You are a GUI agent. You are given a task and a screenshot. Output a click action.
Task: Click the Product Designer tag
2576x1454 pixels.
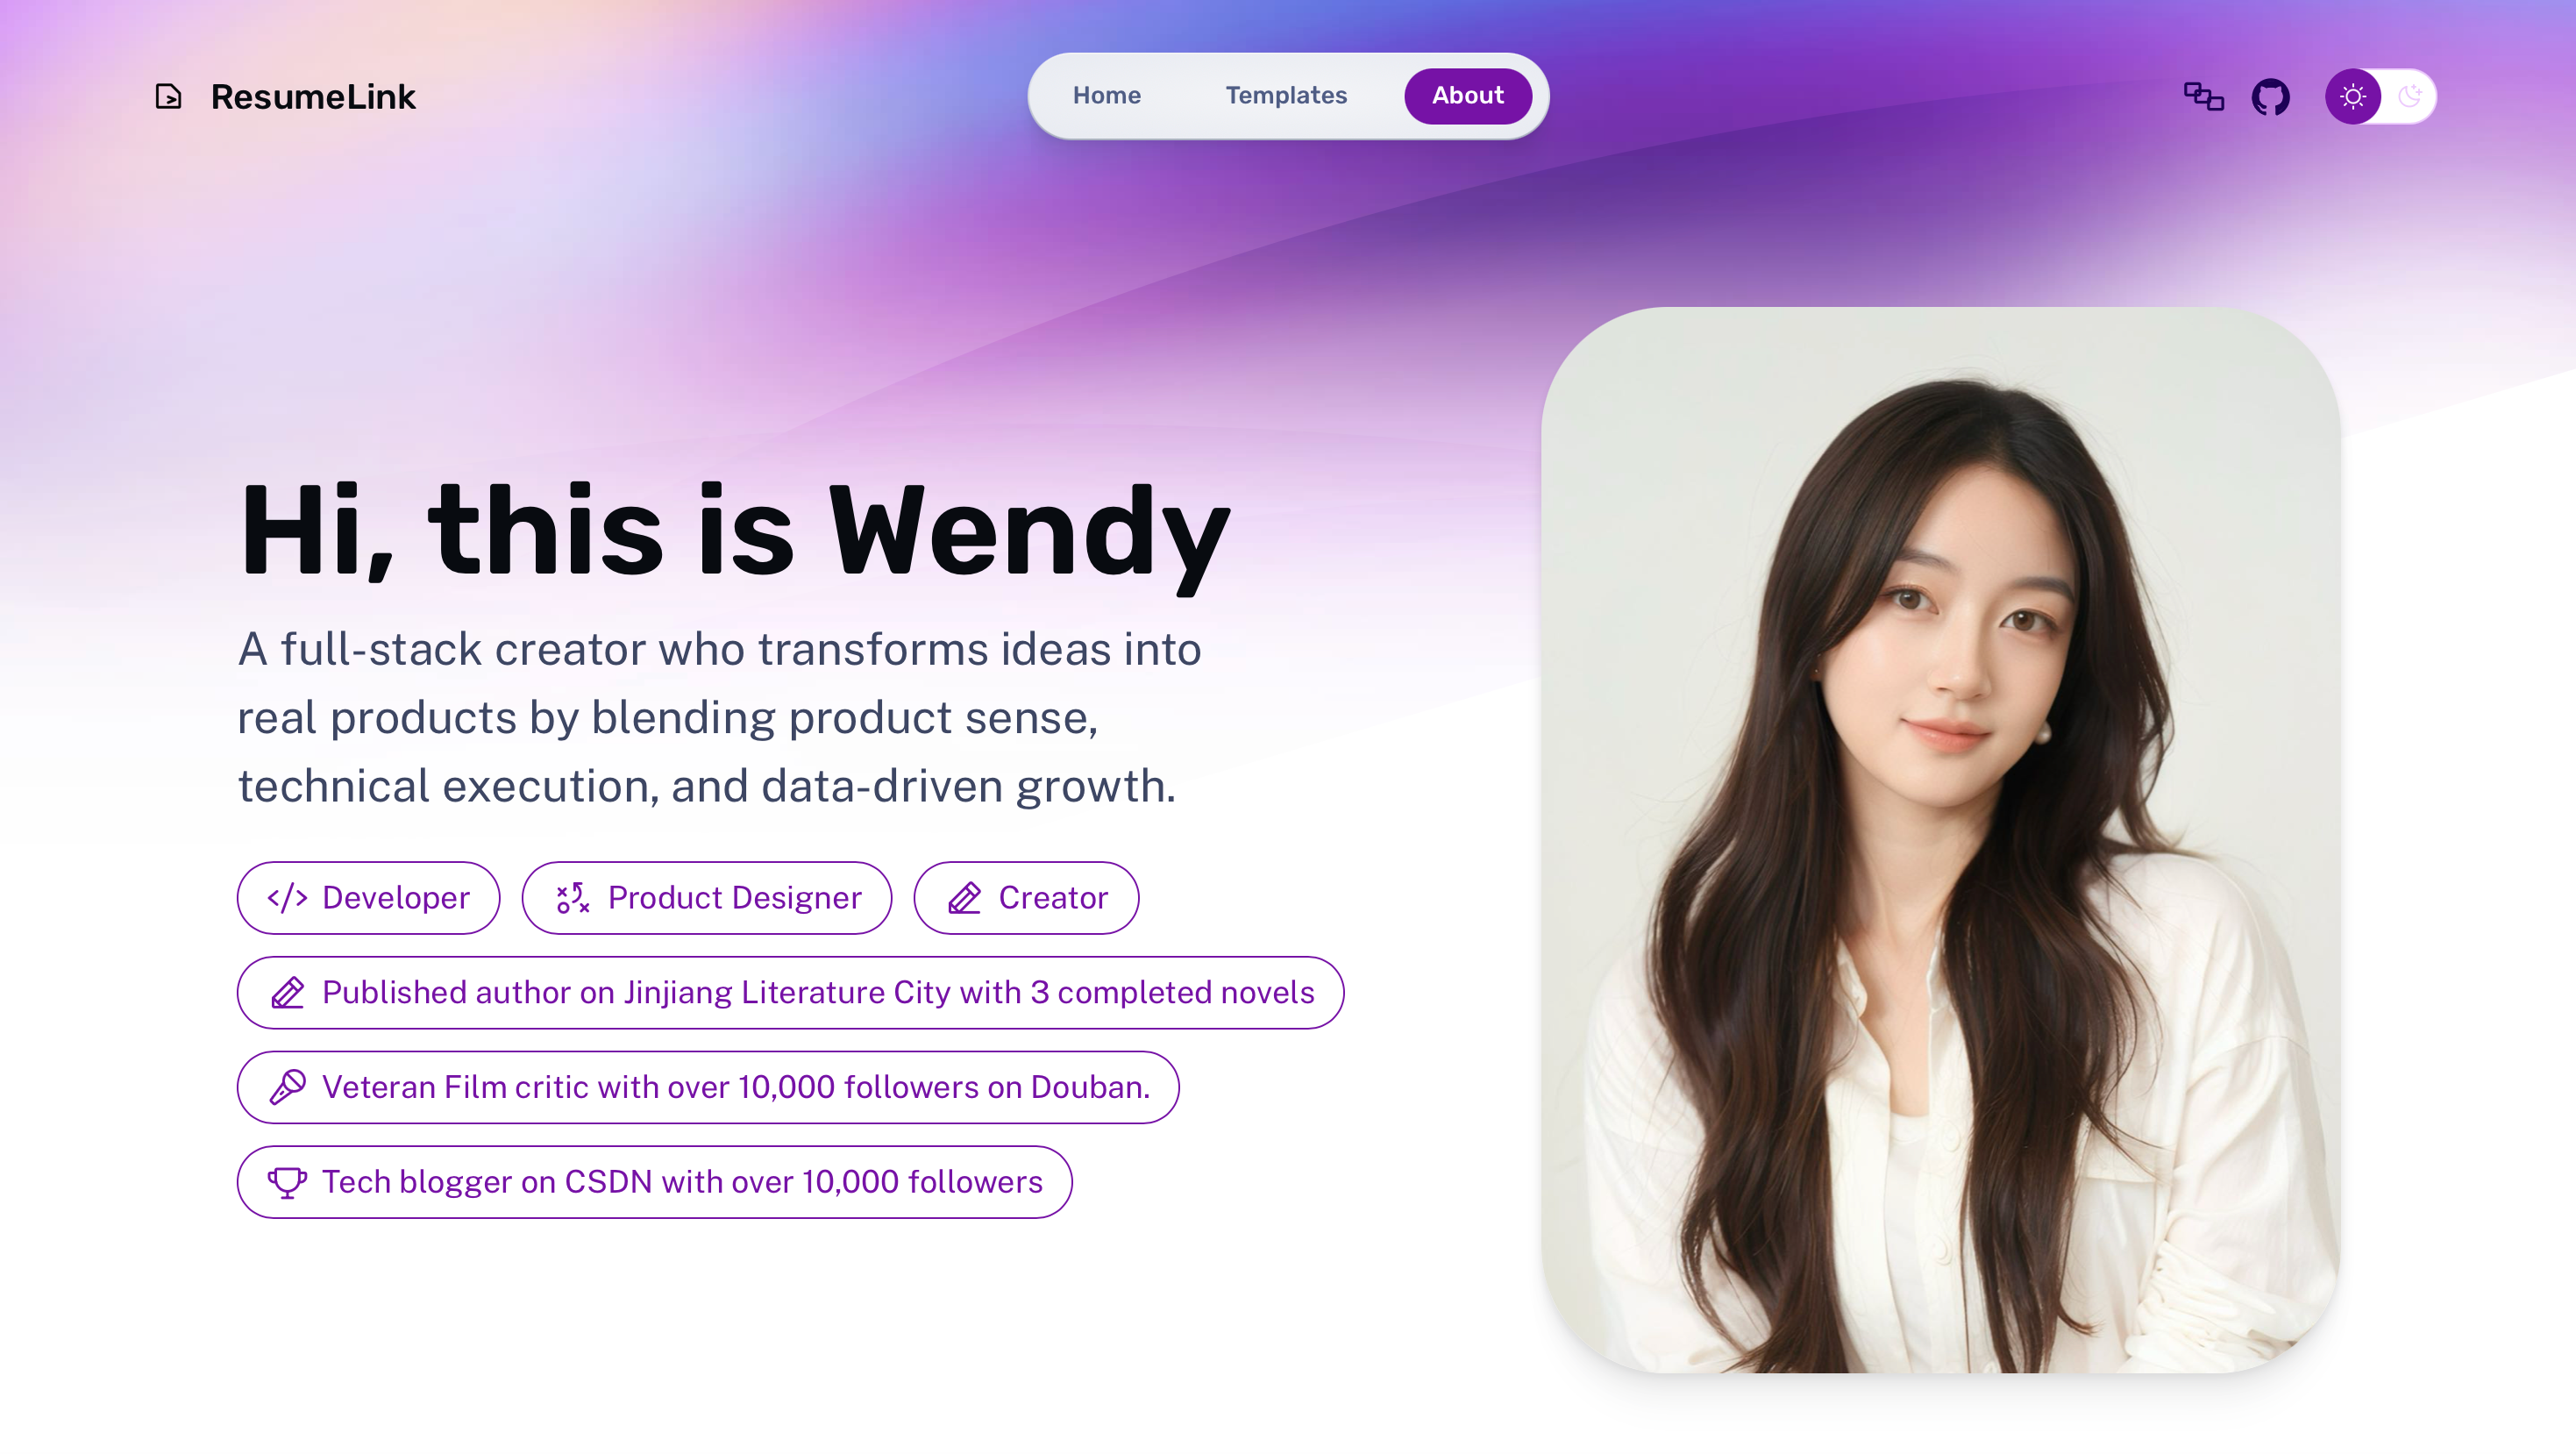coord(706,898)
